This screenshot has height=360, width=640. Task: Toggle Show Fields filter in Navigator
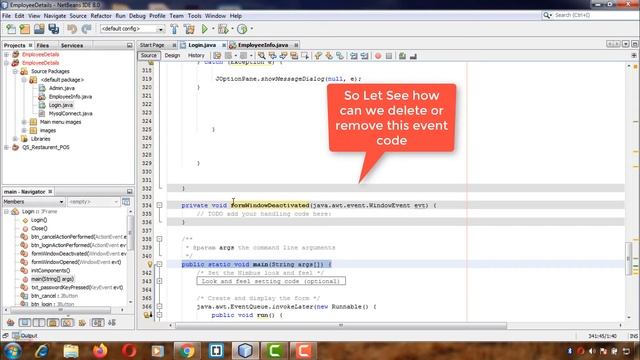click(x=24, y=323)
